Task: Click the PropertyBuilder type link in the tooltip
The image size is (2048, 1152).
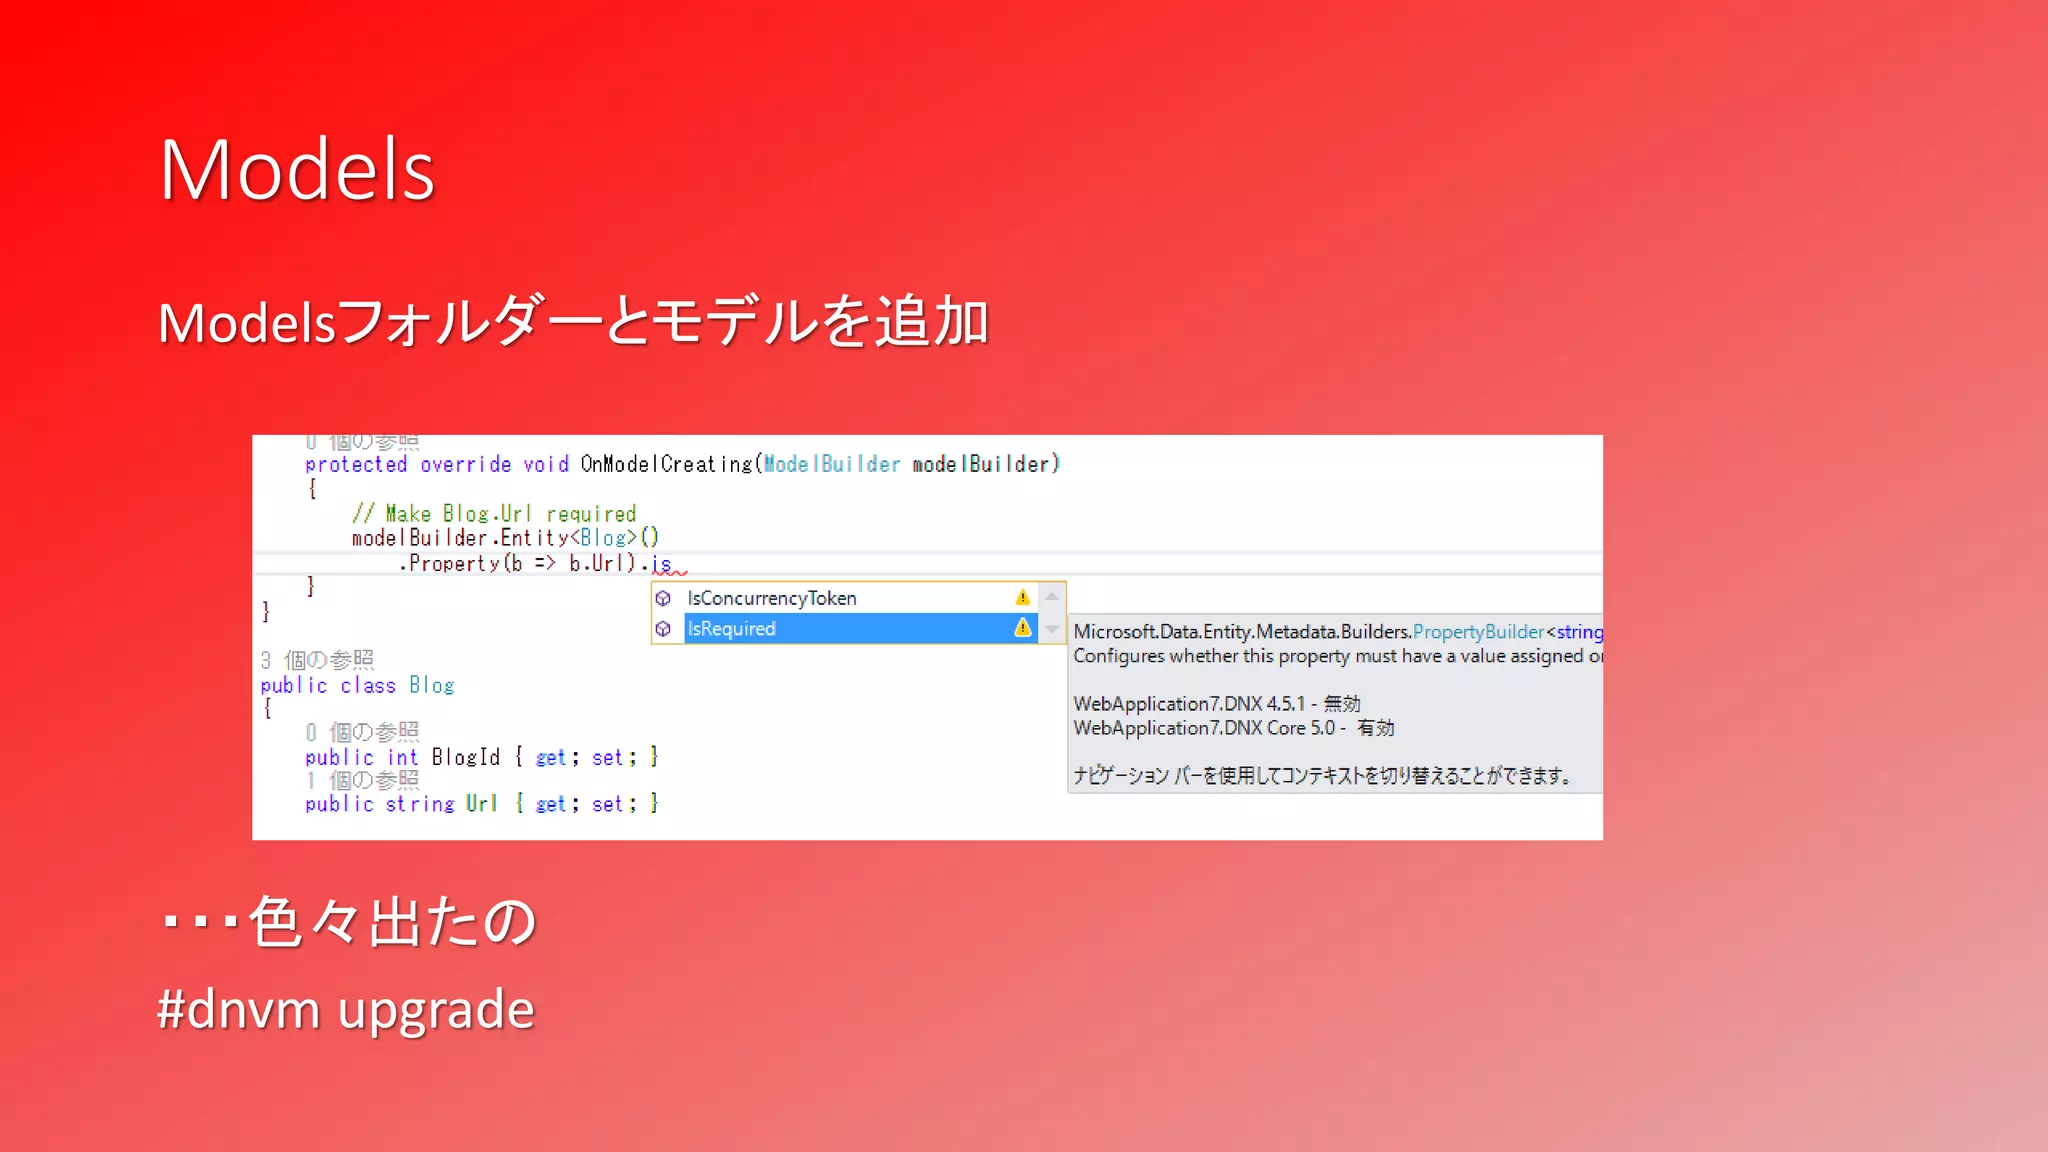Action: coord(1478,632)
